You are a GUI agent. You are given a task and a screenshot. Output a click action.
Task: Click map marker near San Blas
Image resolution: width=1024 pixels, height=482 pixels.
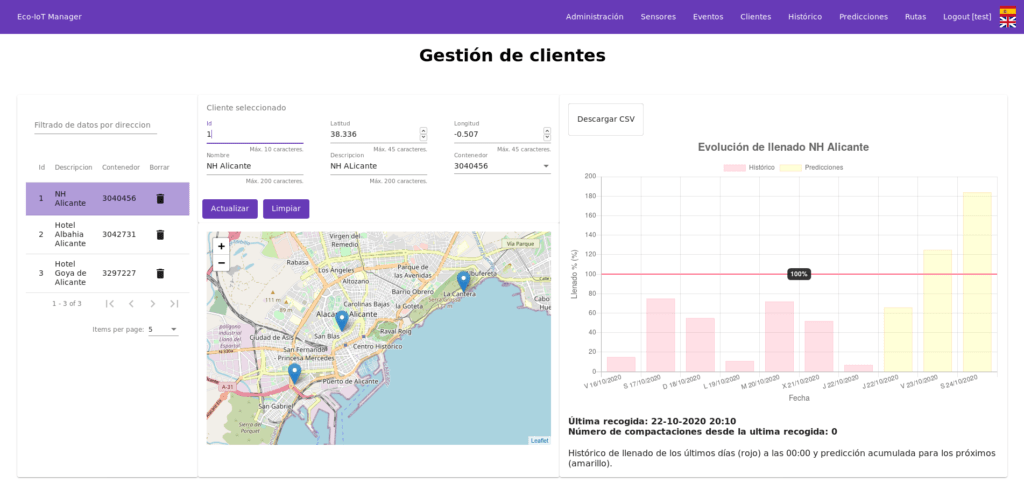342,321
